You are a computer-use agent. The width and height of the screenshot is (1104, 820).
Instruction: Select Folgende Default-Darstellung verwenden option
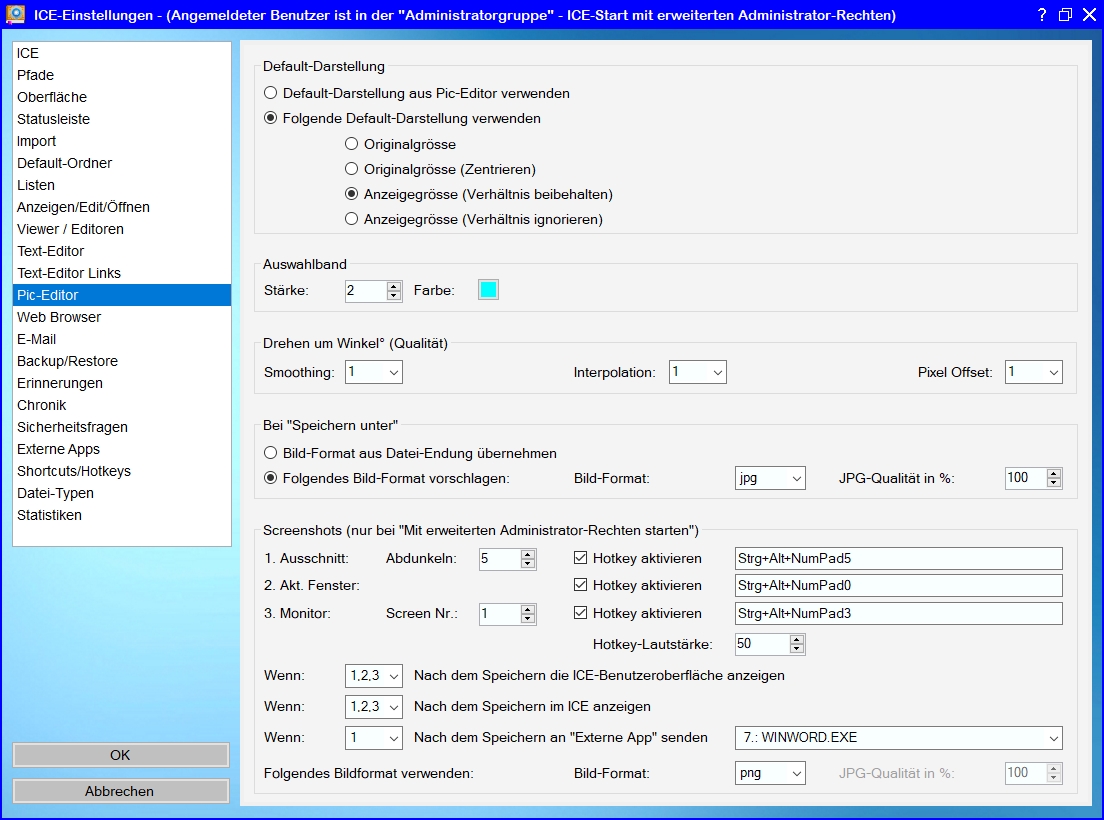402,118
